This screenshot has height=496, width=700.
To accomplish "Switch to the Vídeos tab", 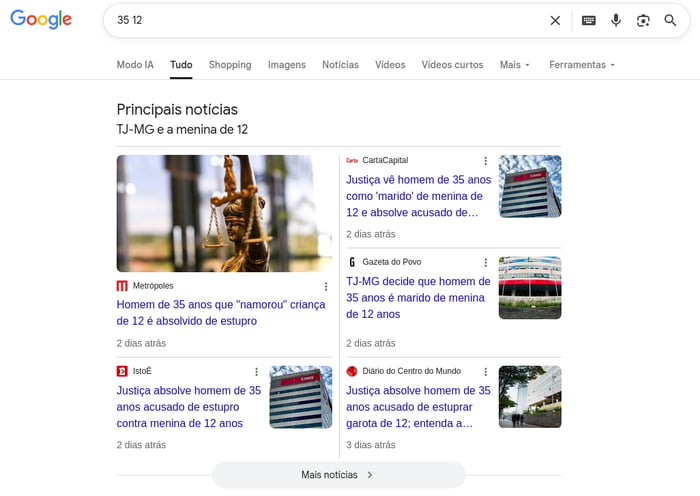I will pyautogui.click(x=390, y=65).
